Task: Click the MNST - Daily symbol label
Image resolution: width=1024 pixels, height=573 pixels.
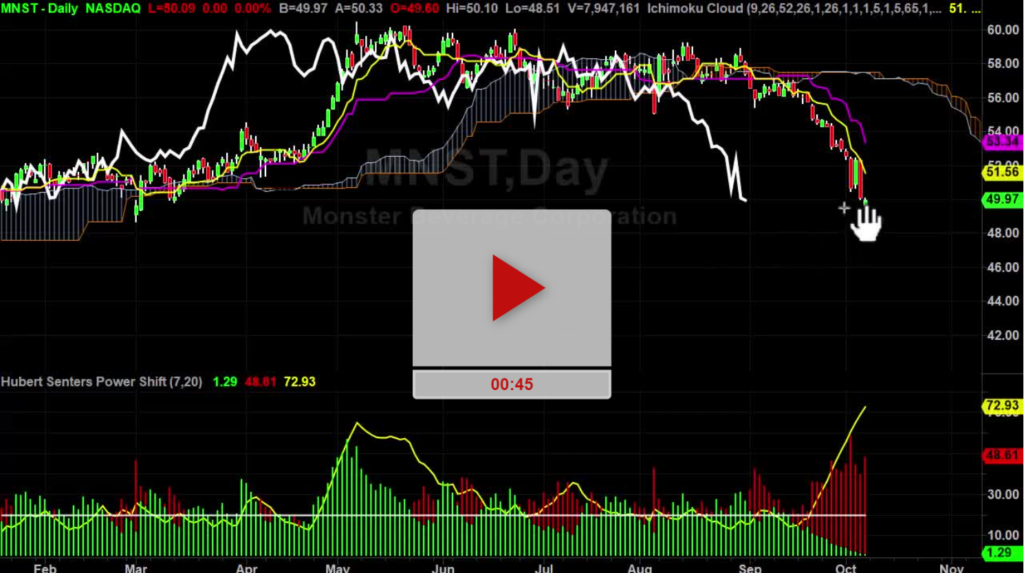Action: pos(55,9)
